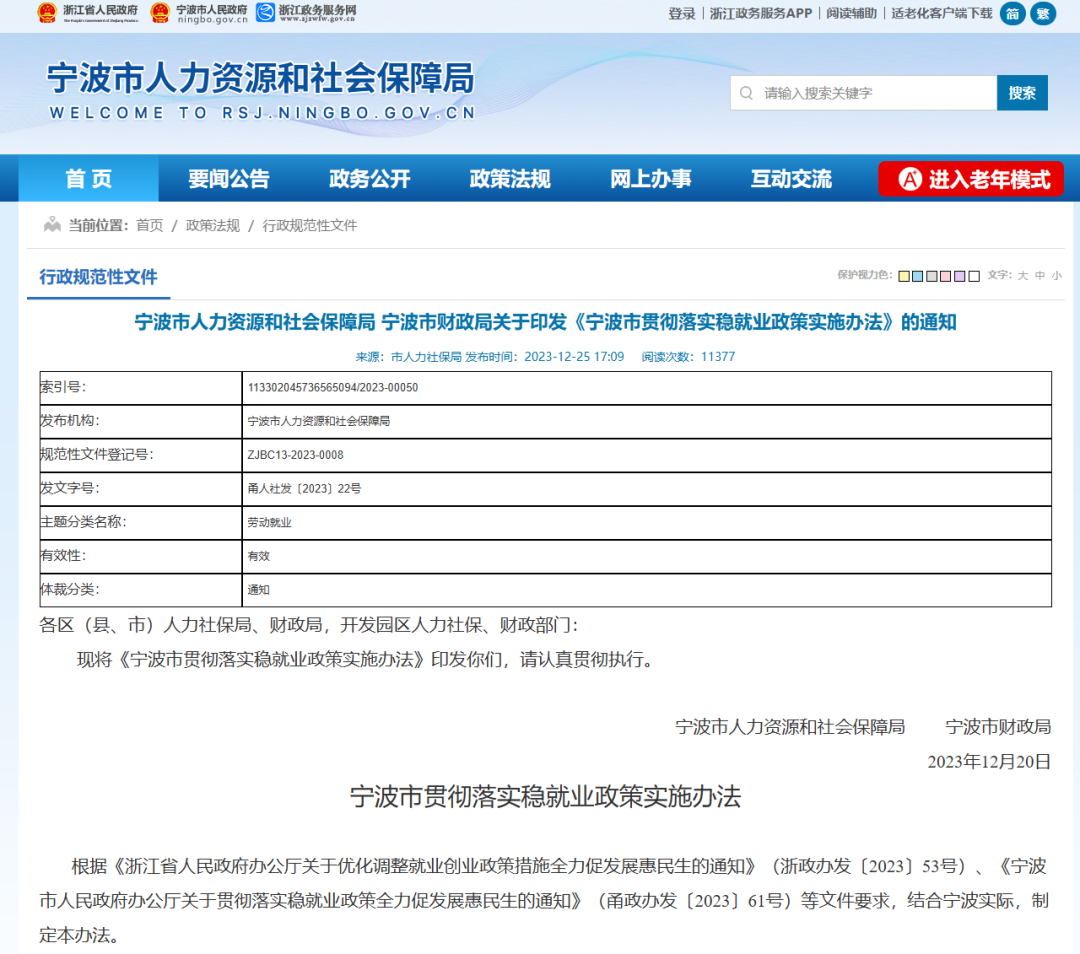Set text size to 中 (medium)
Viewport: 1080px width, 954px height.
coord(1040,276)
